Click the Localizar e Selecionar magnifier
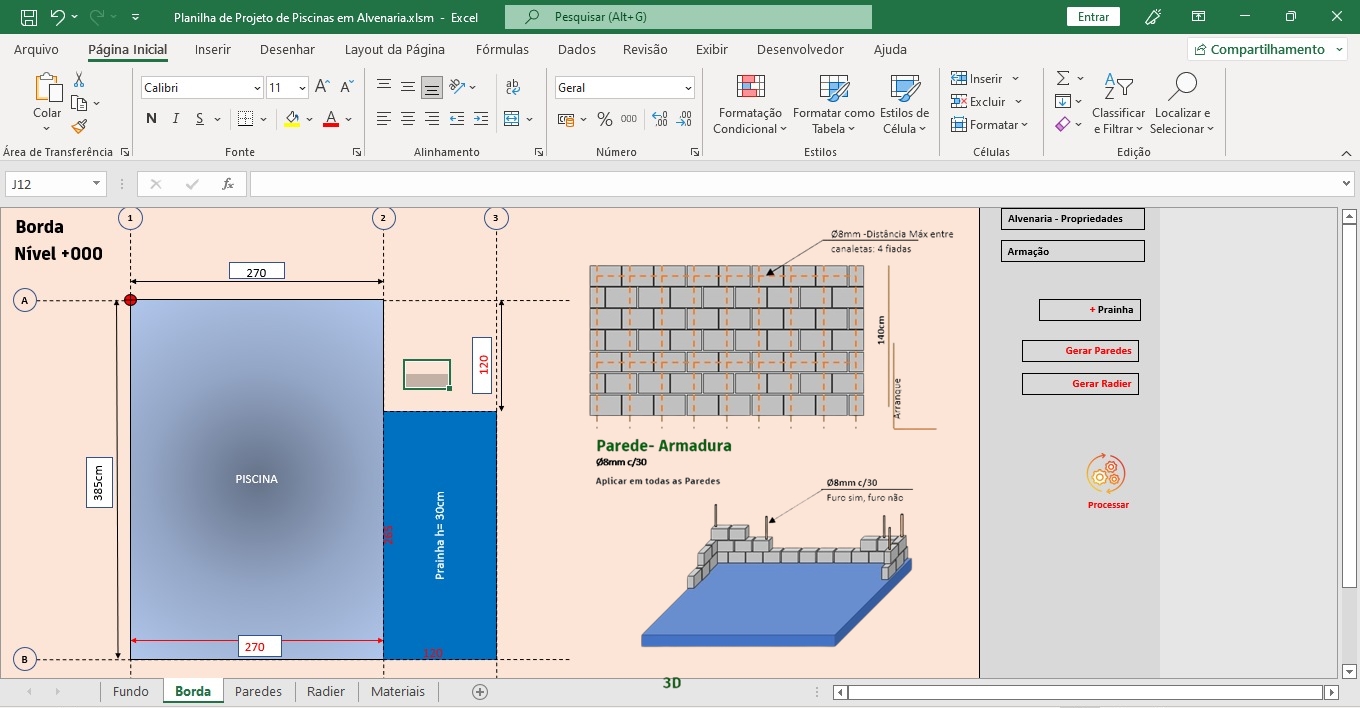Viewport: 1360px width, 708px height. pyautogui.click(x=1182, y=88)
